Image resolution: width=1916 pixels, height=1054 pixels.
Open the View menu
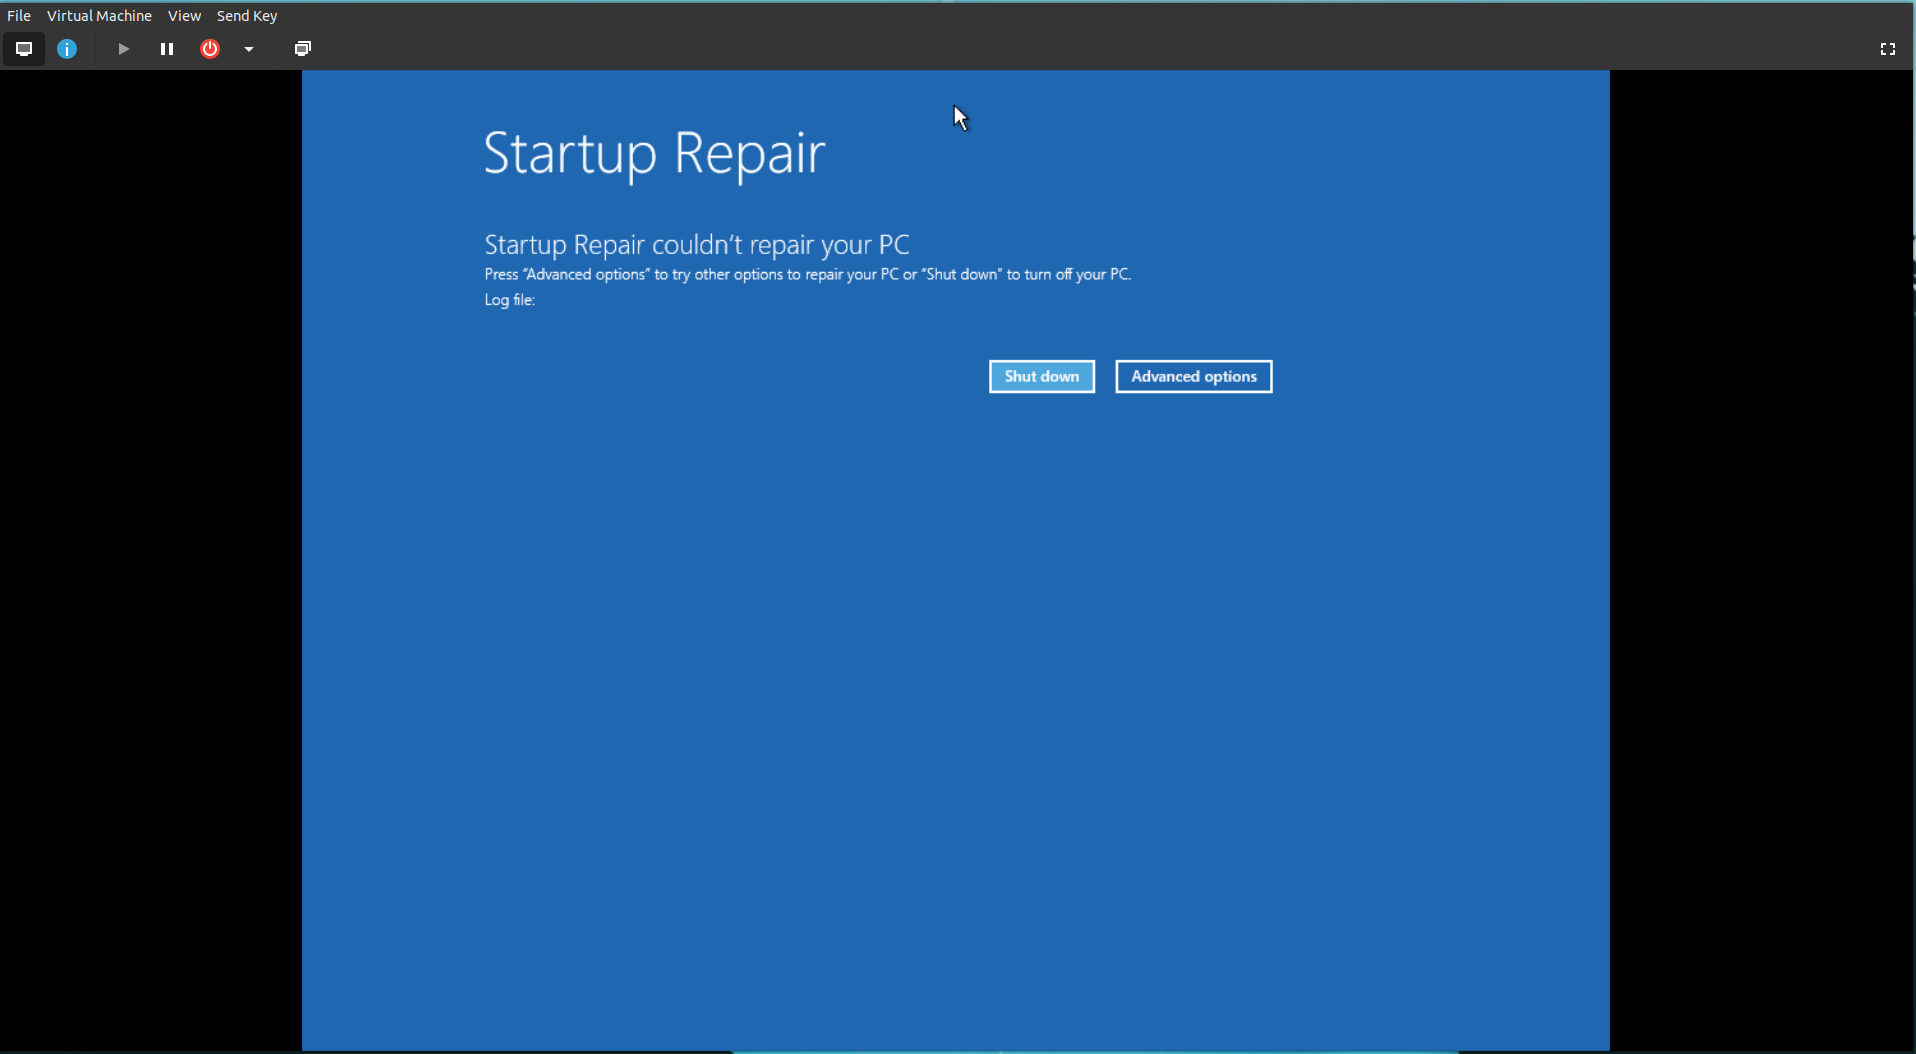pyautogui.click(x=184, y=15)
